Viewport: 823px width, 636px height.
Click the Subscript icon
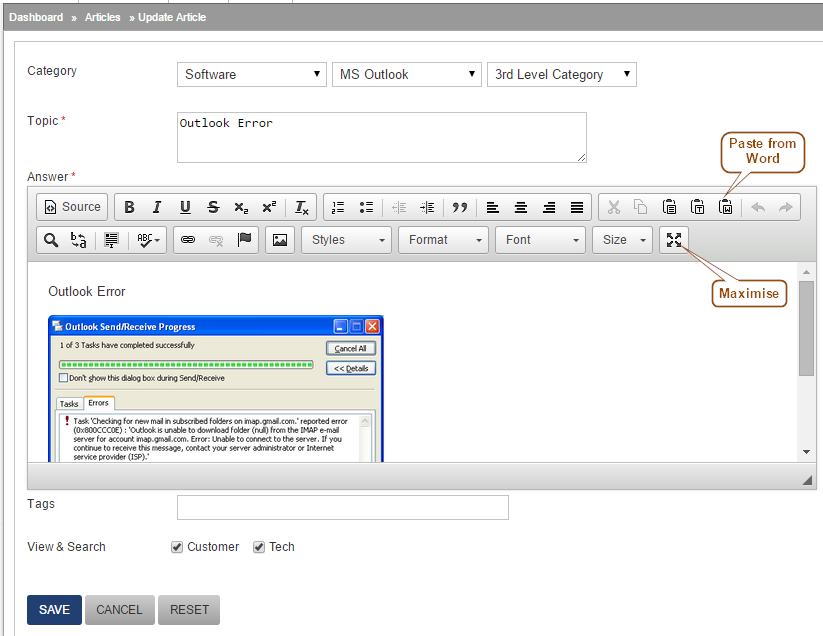[x=241, y=207]
